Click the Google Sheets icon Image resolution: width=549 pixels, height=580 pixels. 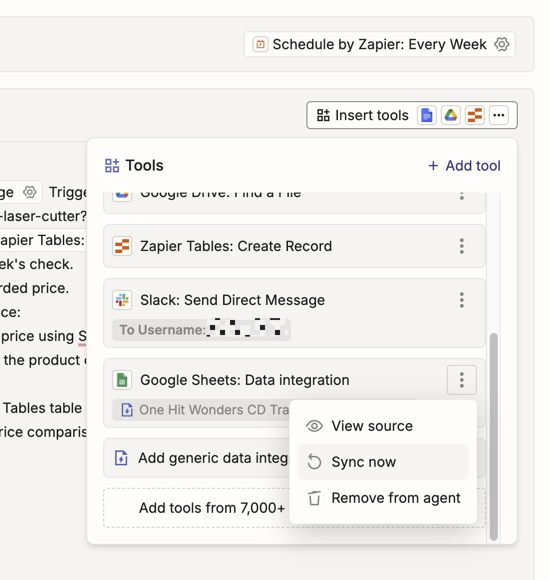tap(122, 380)
